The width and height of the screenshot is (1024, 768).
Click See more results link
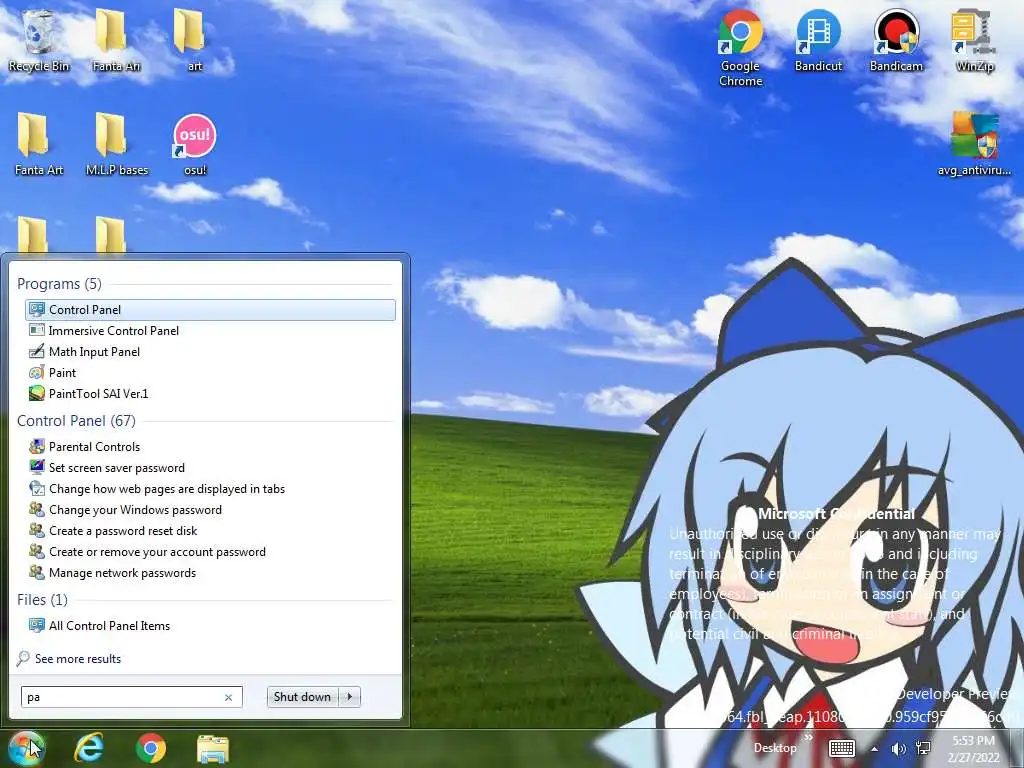(78, 659)
